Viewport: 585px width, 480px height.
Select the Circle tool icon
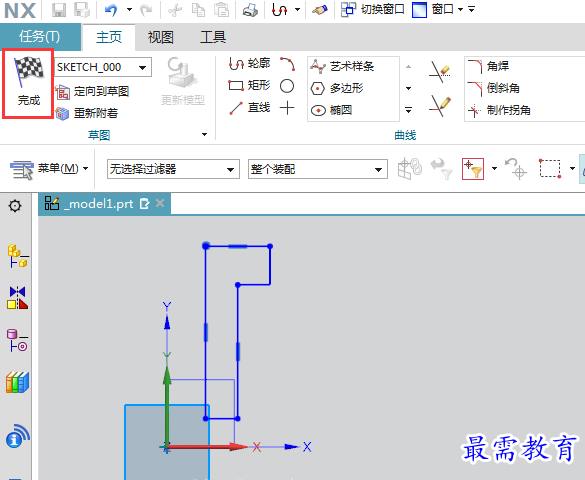pos(287,86)
